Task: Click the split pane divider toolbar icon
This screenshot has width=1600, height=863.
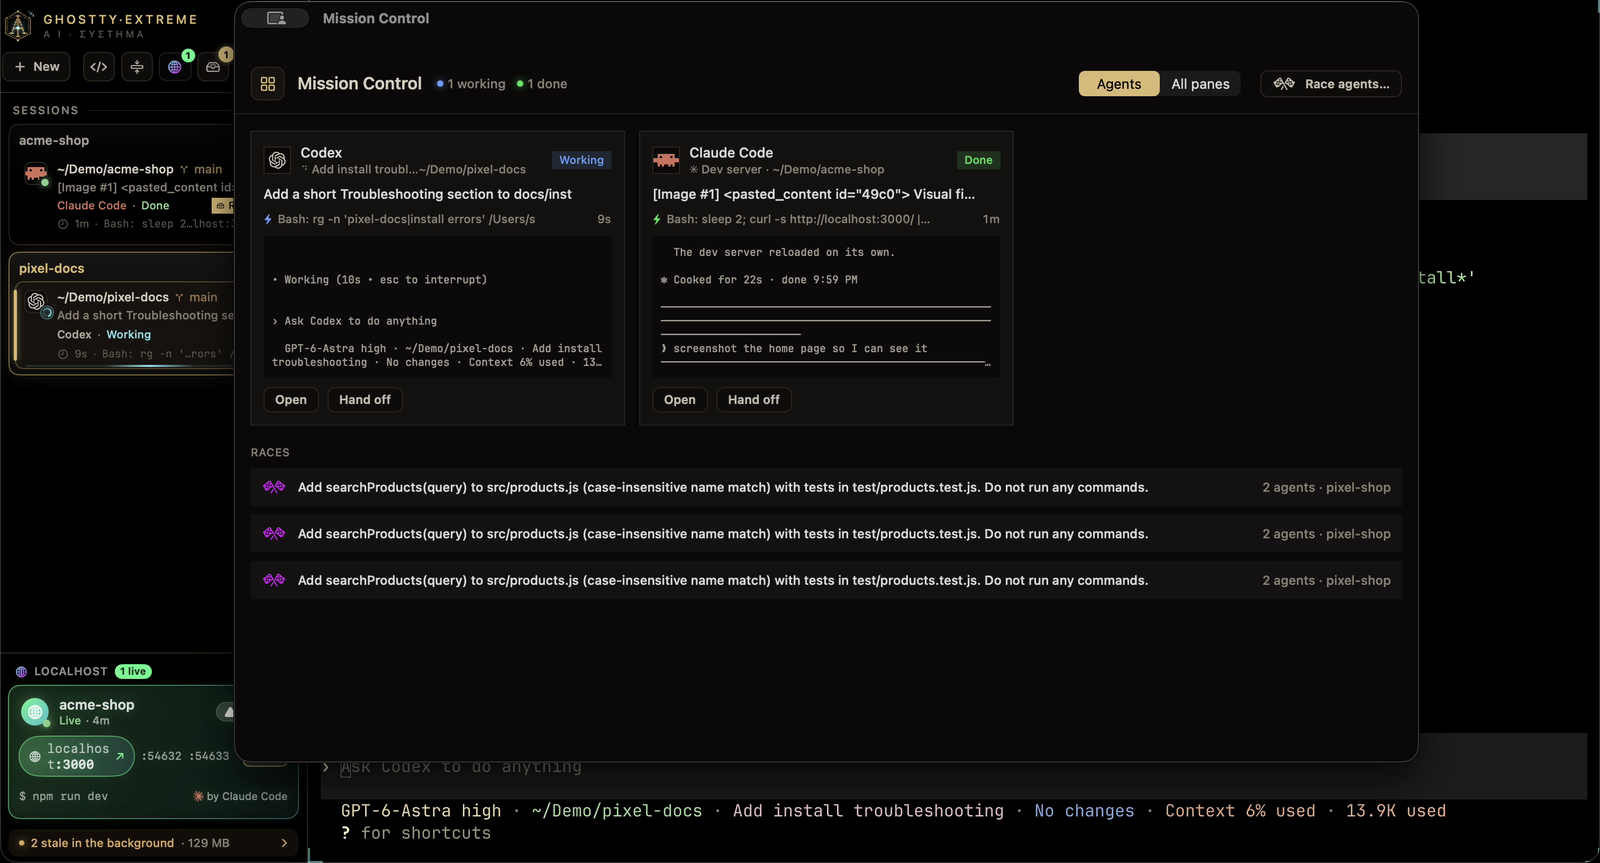Action: (x=137, y=67)
